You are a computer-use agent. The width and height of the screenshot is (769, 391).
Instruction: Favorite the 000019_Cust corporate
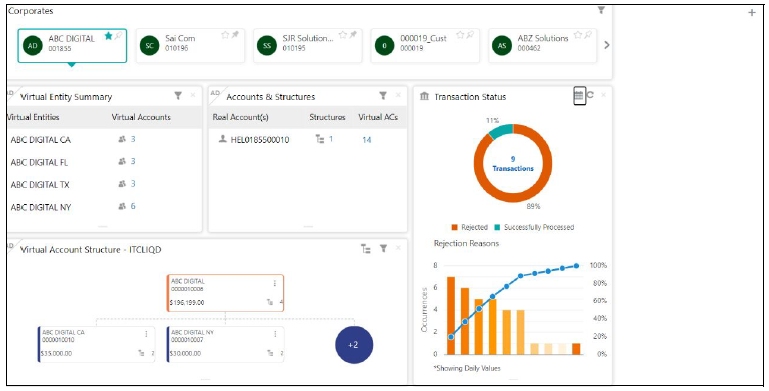tap(460, 35)
